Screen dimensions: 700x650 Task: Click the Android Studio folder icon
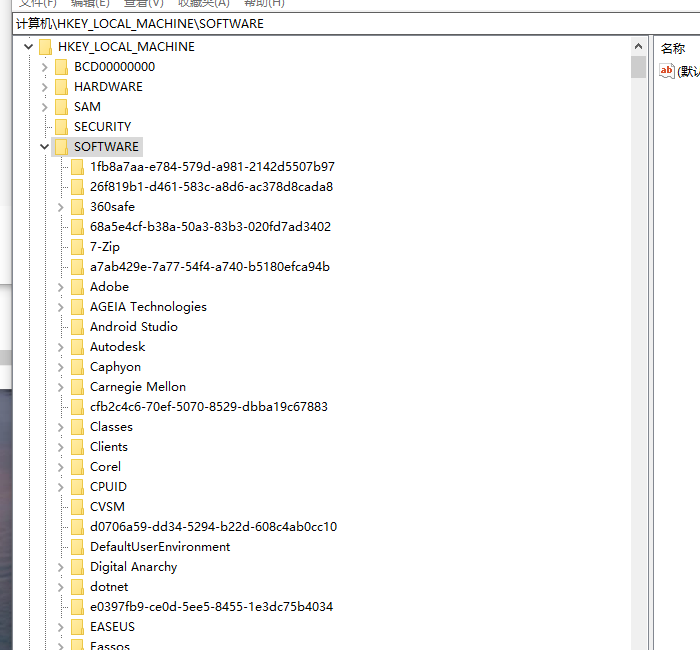tap(77, 327)
